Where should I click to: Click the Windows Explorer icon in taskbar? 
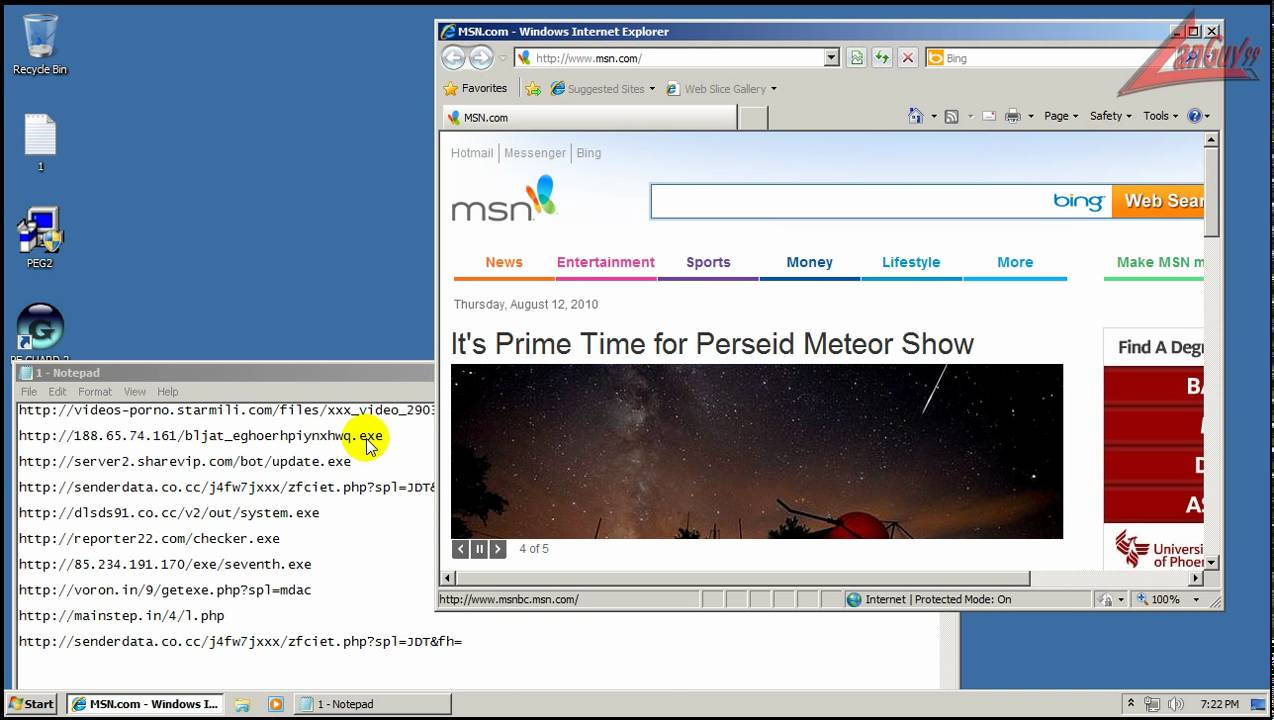coord(242,704)
